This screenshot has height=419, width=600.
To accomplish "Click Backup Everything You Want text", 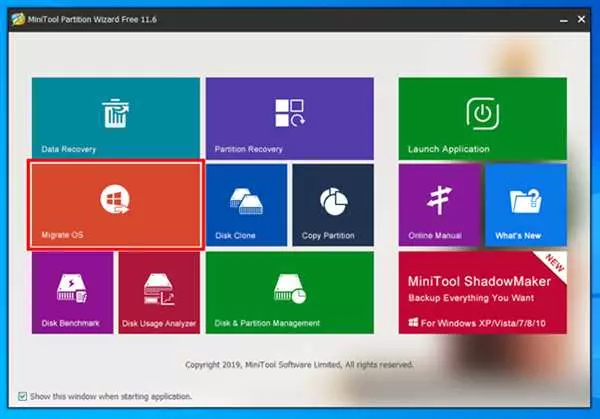I will pos(471,298).
